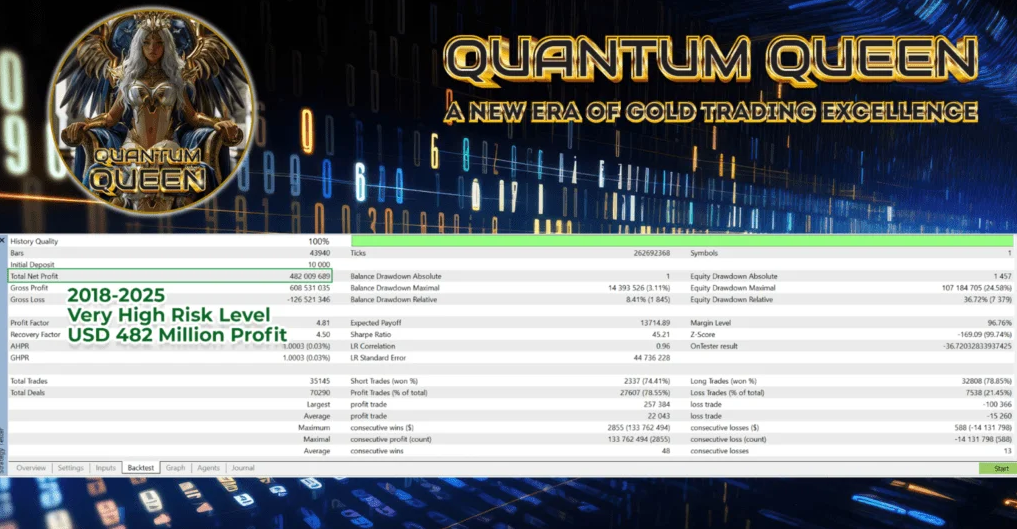Click the Quantum Queen round logo

(x=152, y=111)
